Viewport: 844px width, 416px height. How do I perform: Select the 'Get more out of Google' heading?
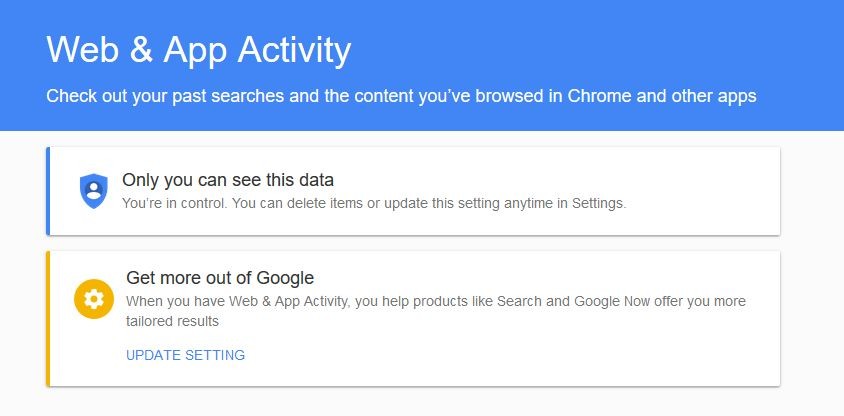[x=220, y=278]
